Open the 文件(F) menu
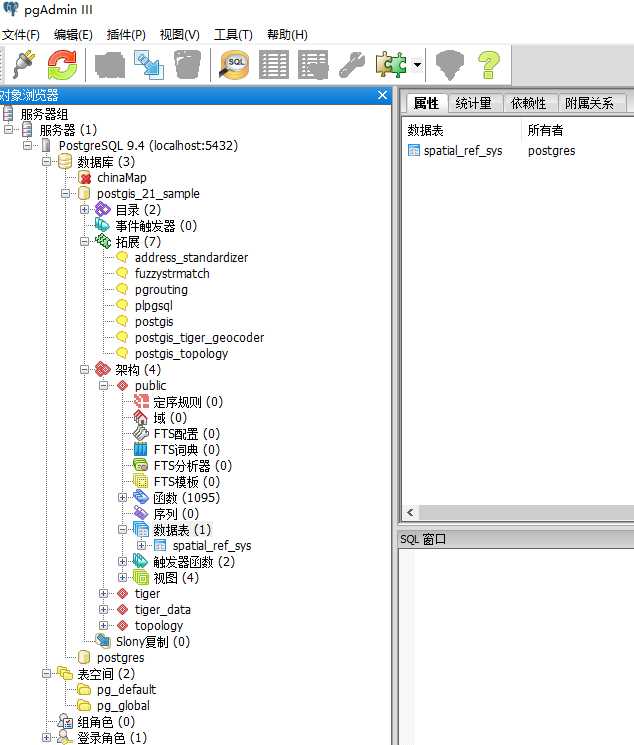 tap(20, 35)
